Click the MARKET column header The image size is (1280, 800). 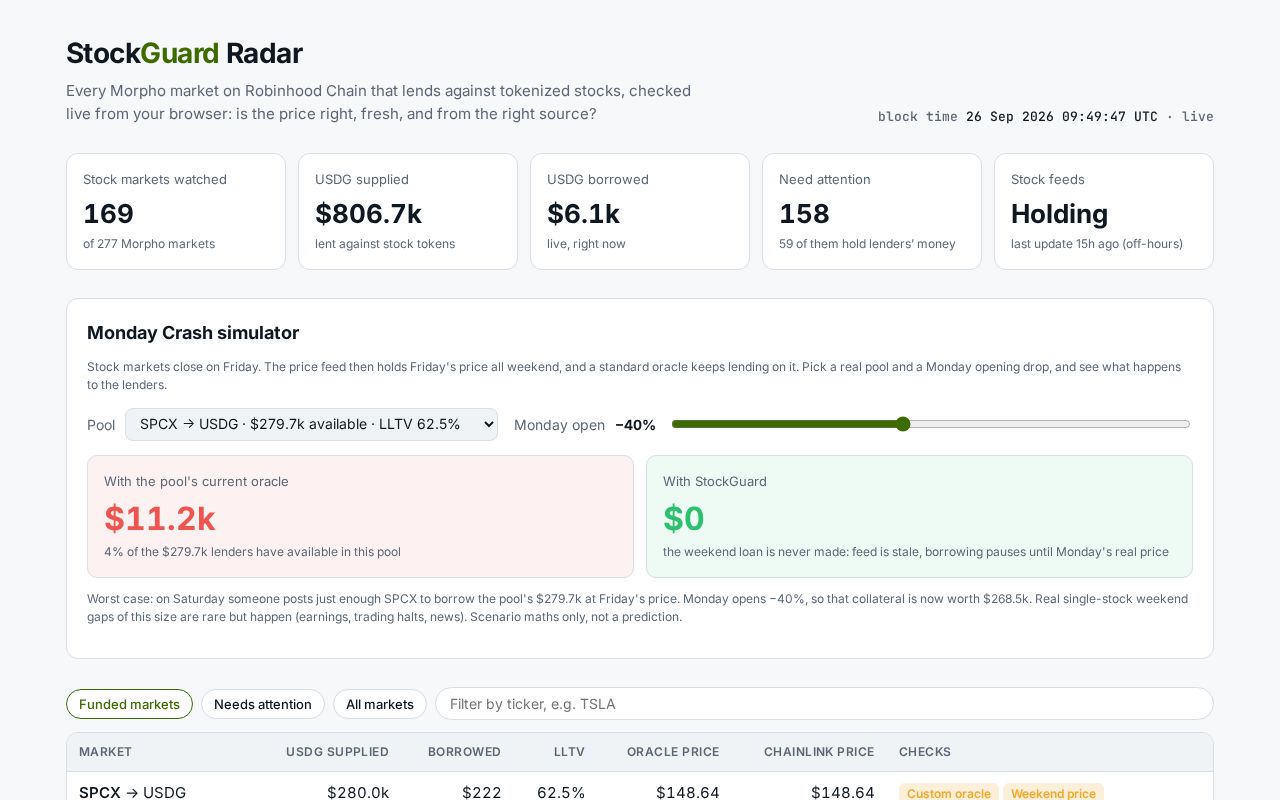tap(105, 752)
